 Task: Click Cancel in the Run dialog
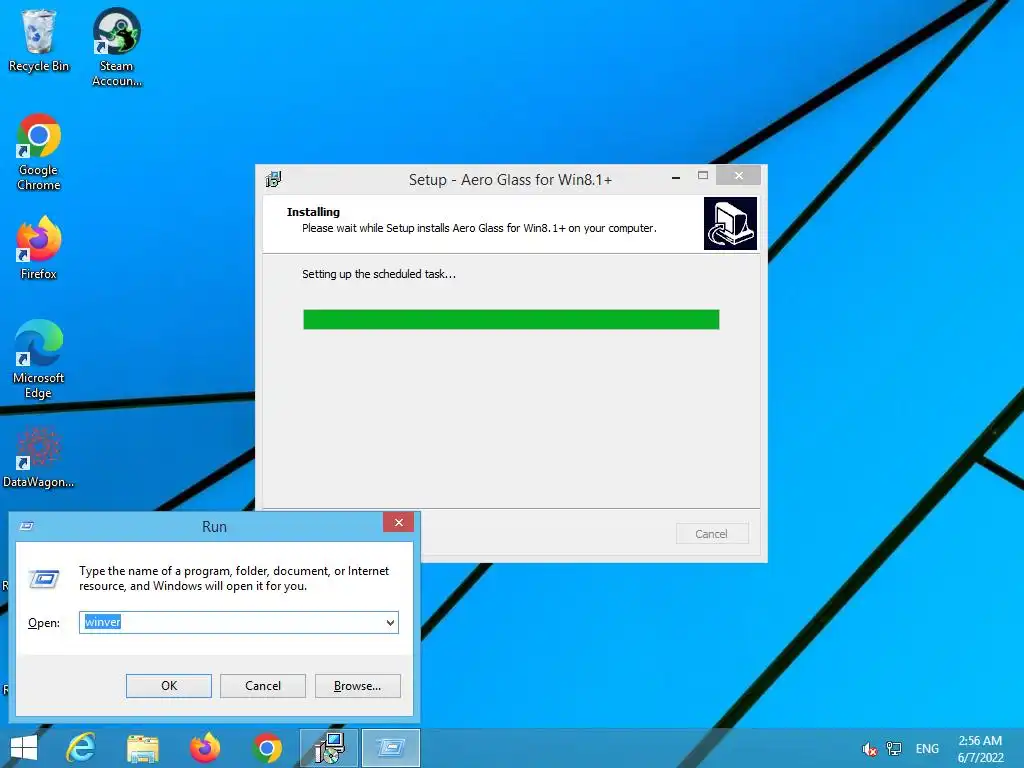click(263, 686)
